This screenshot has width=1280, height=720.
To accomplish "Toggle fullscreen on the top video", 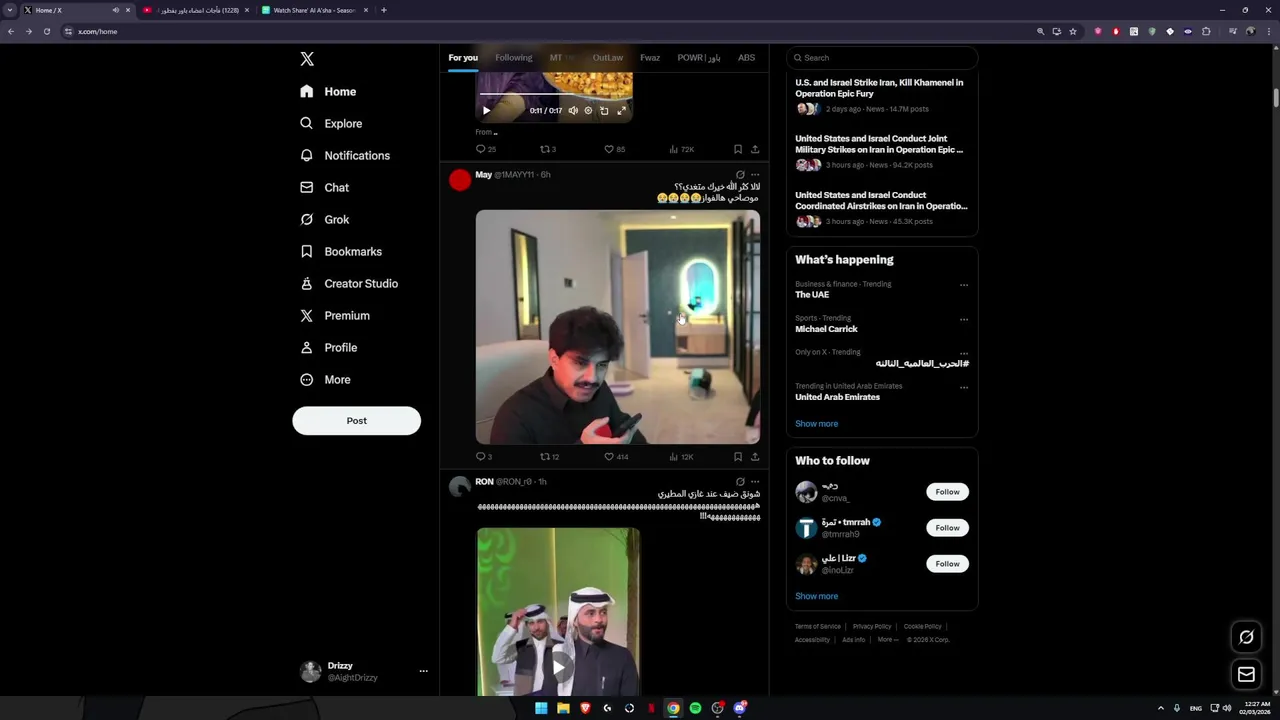I will coord(621,110).
